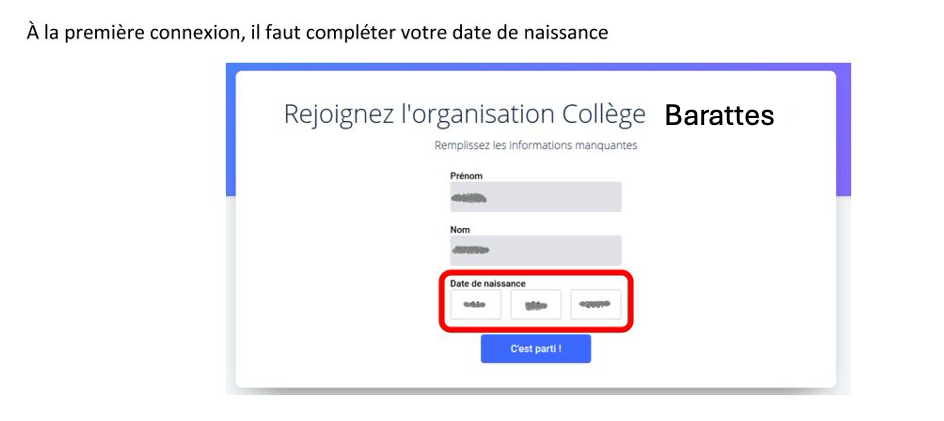Click the top instruction sentence about date de naissance
944x421 pixels.
click(x=317, y=33)
